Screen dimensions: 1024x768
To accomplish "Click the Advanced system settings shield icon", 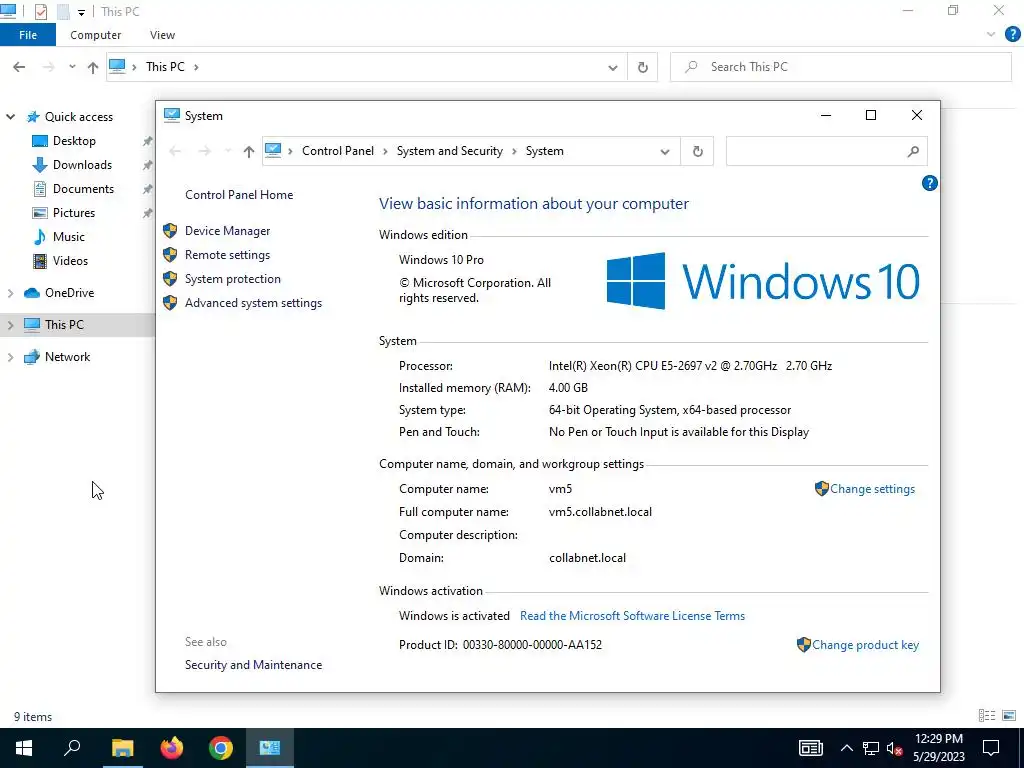I will coord(170,303).
